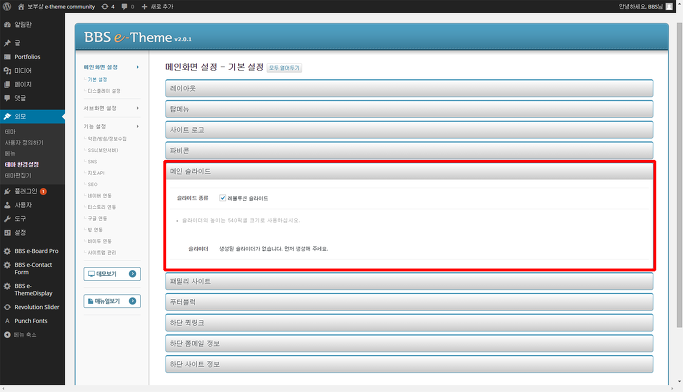683x392 pixels.
Task: Click the horizontal page scrollbar
Action: click(338, 389)
